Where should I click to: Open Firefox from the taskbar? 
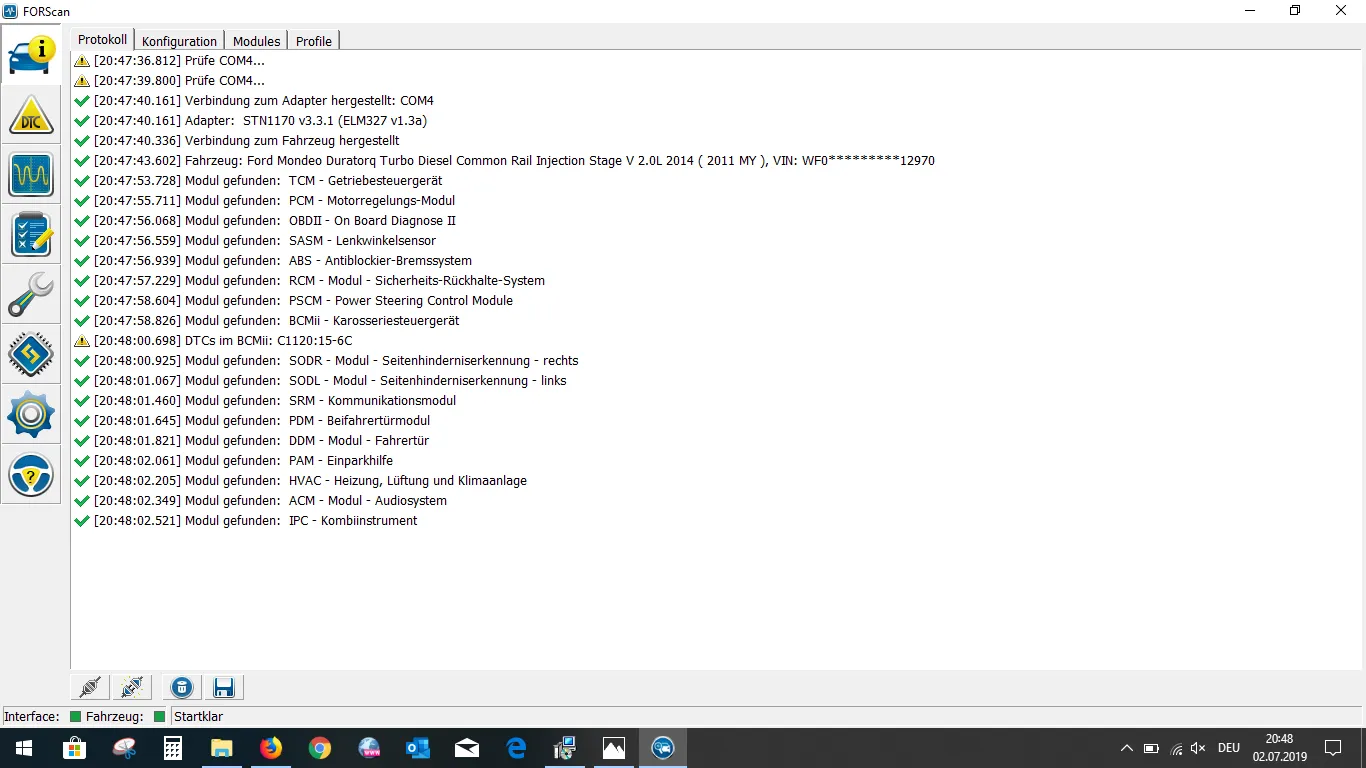point(271,748)
